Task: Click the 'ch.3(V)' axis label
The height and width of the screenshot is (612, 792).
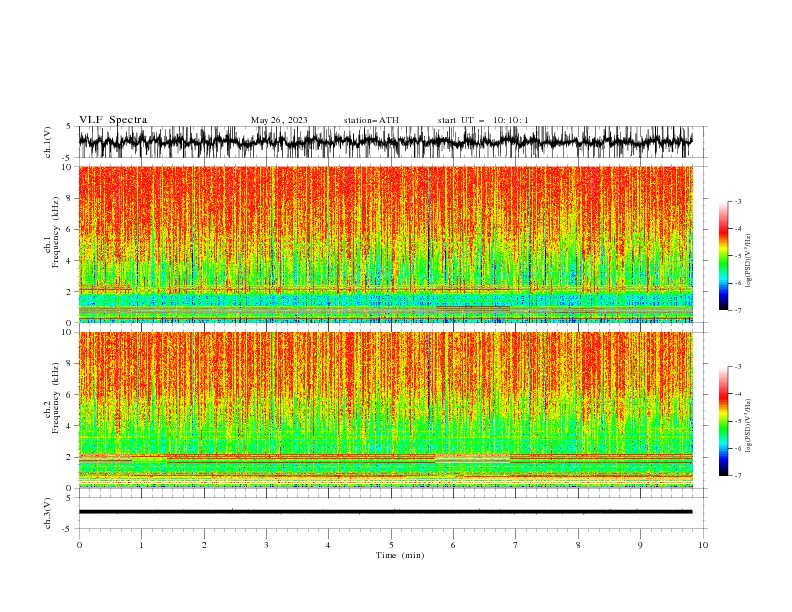Action: [48, 513]
